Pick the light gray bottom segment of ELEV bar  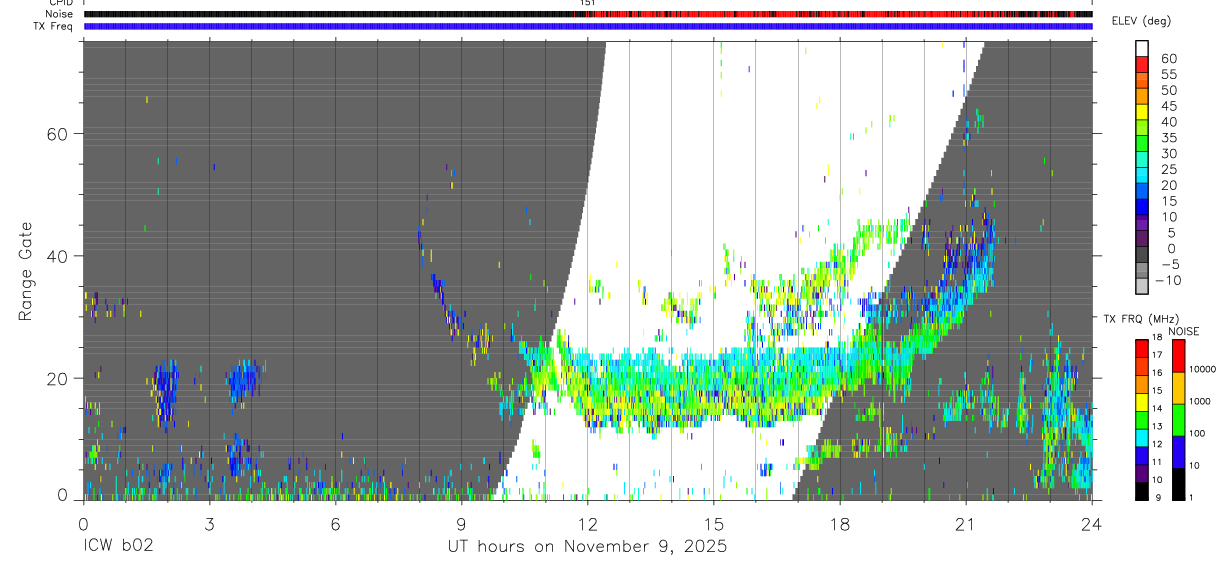coord(1143,286)
